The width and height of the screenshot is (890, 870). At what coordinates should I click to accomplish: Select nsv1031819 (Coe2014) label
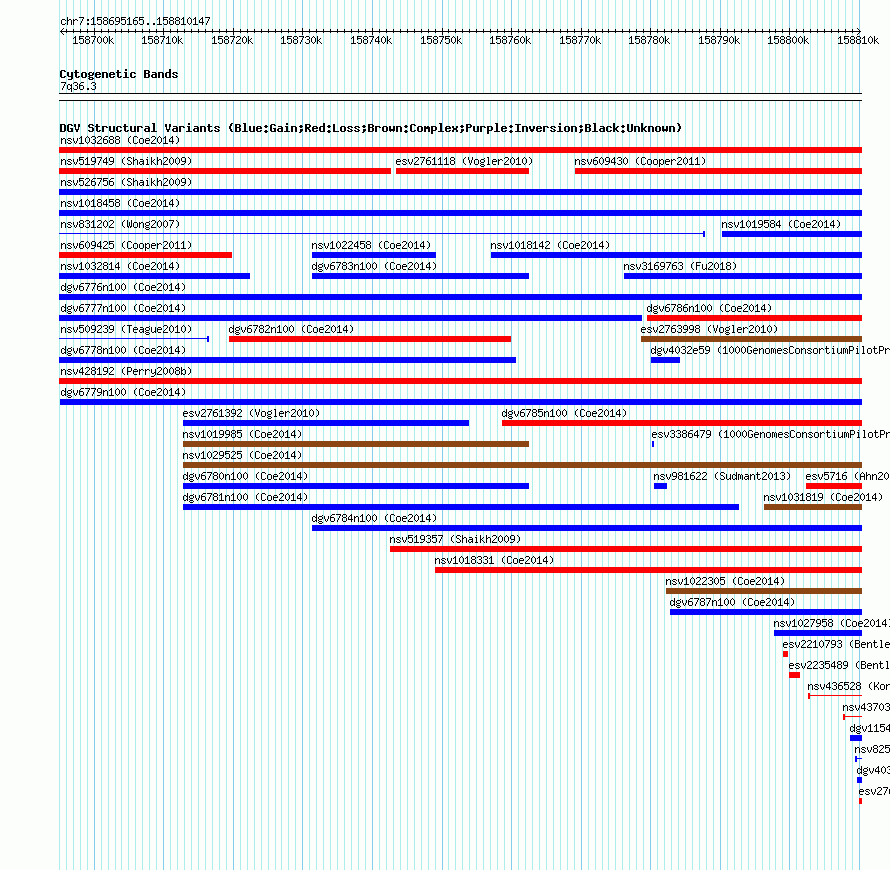823,497
